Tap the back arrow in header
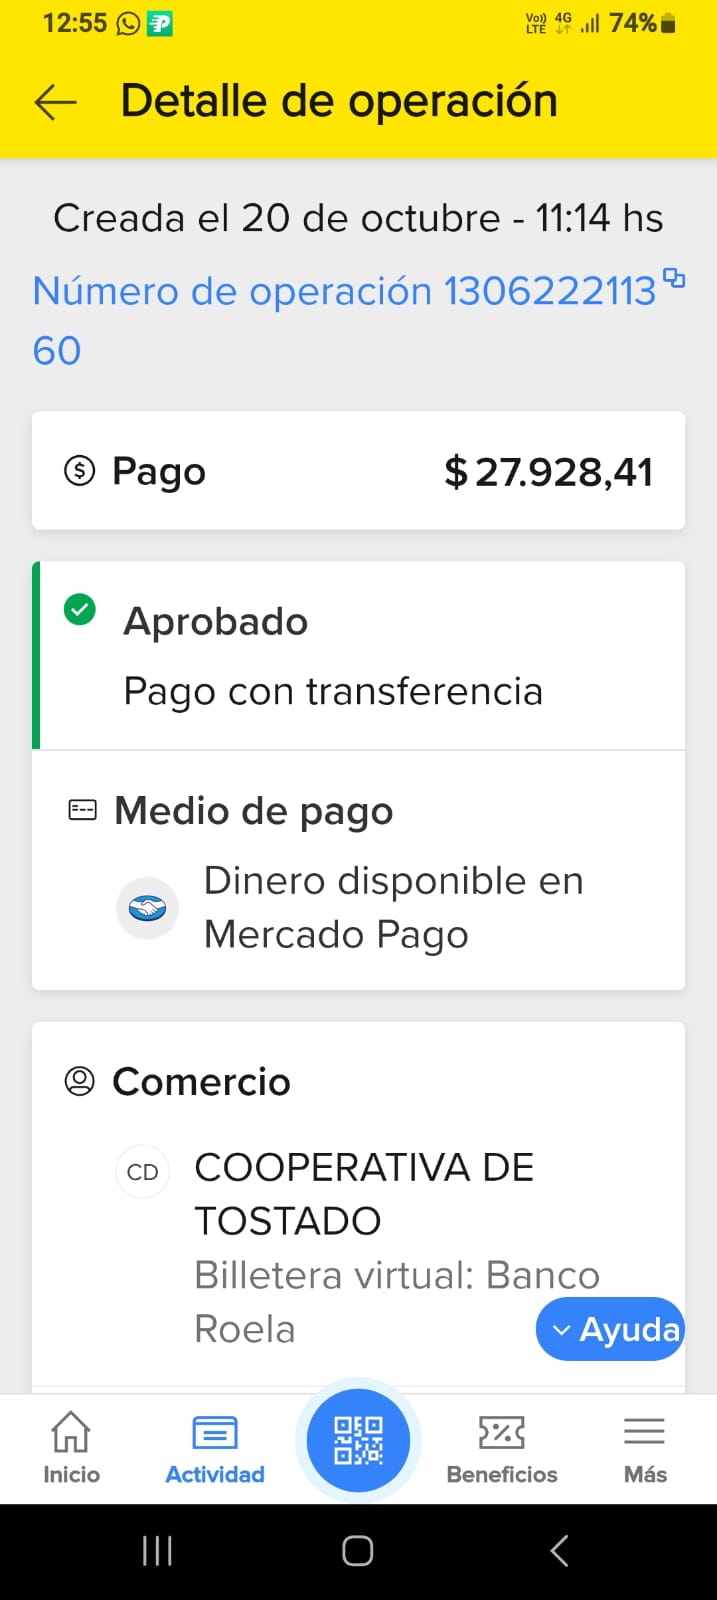Viewport: 717px width, 1600px height. 56,102
